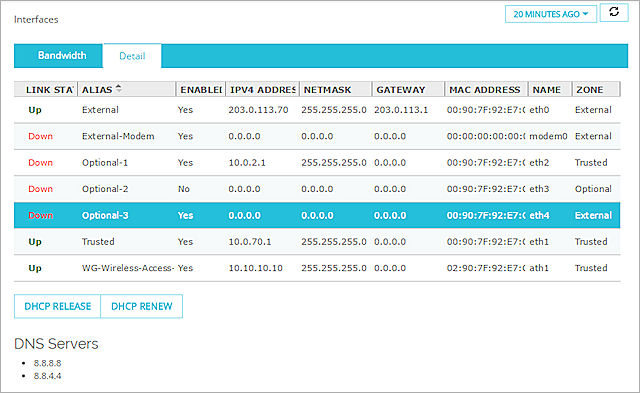Screen dimensions: 640x393
Task: Sort by the Enabled column header
Action: click(x=201, y=89)
